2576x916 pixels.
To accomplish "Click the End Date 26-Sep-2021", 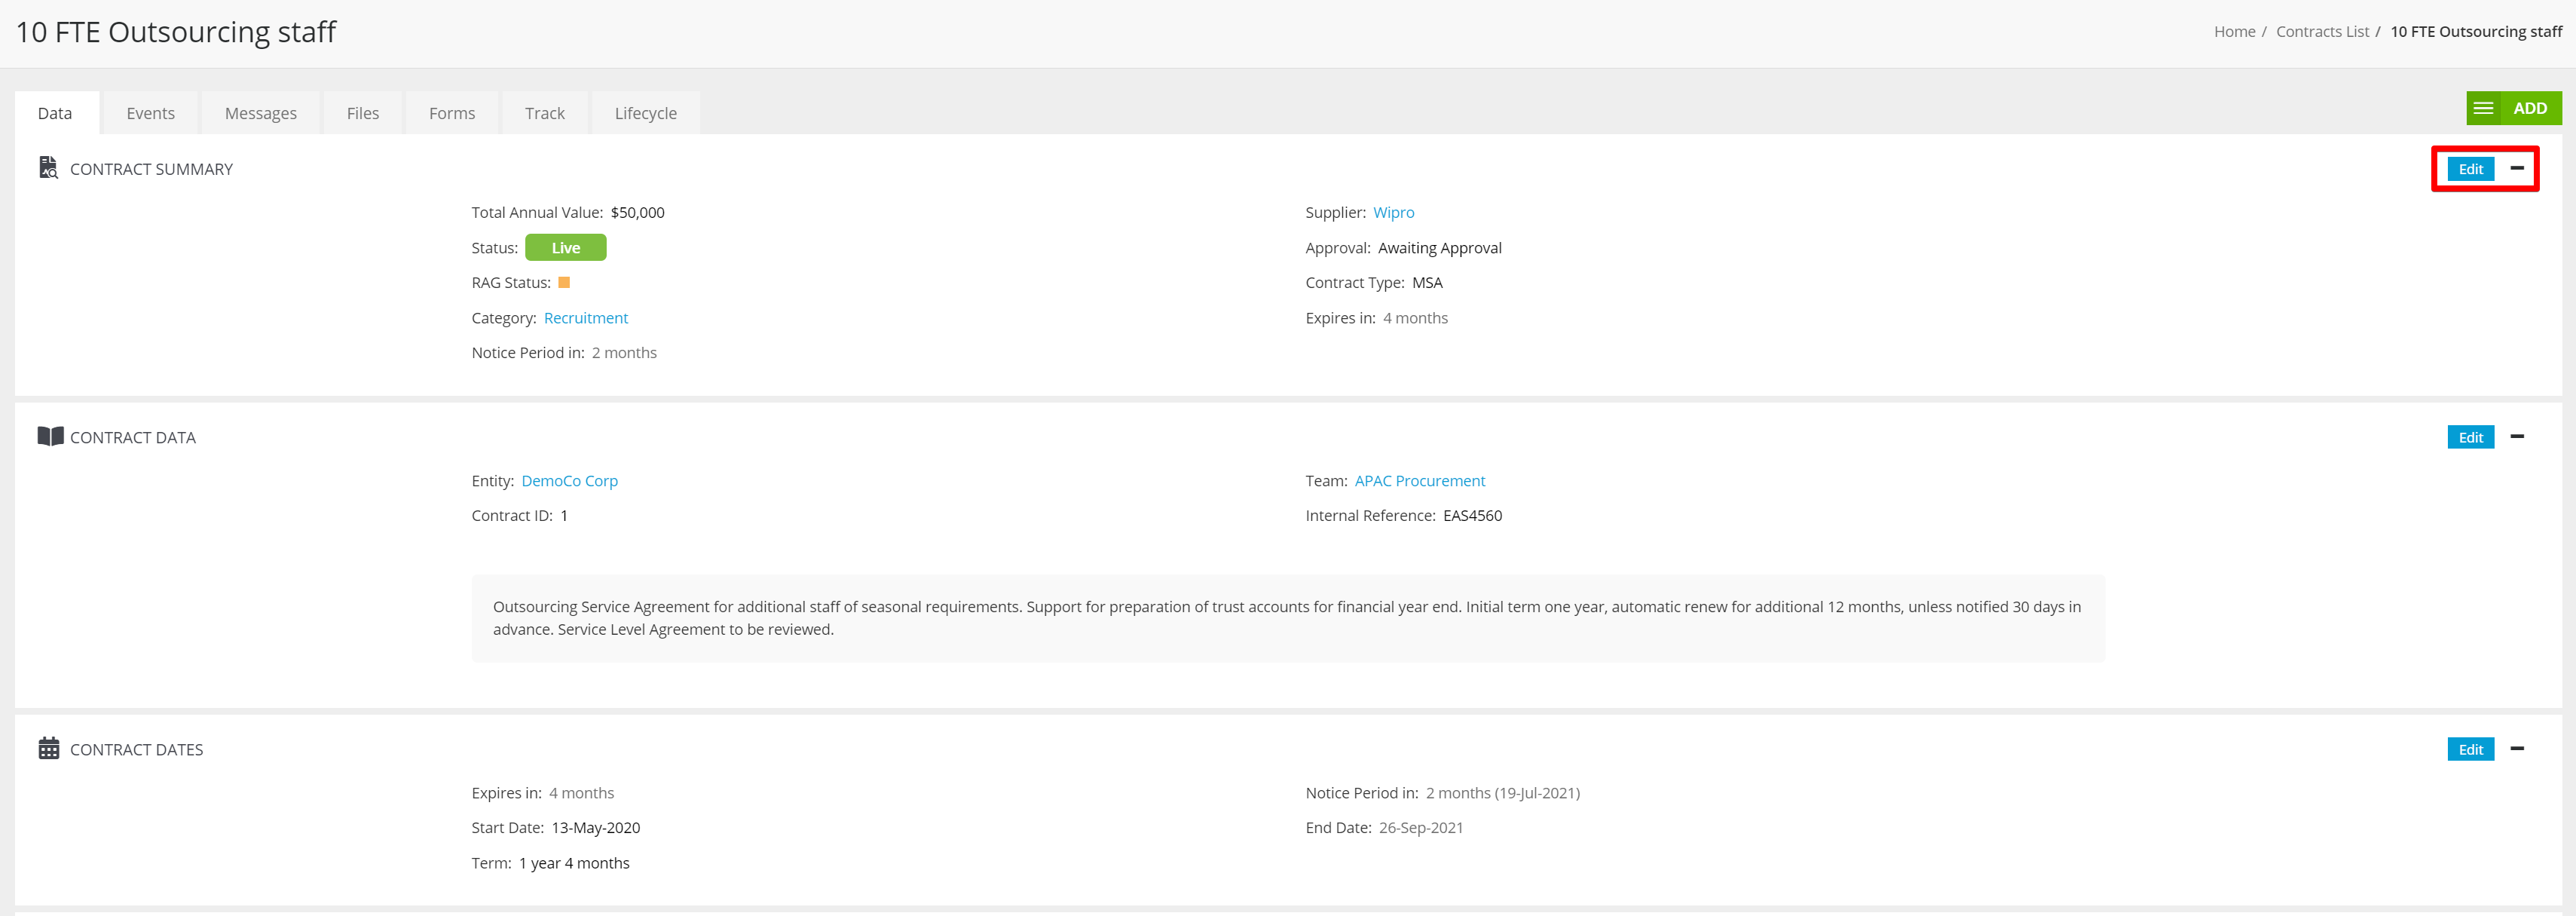I will point(1421,828).
